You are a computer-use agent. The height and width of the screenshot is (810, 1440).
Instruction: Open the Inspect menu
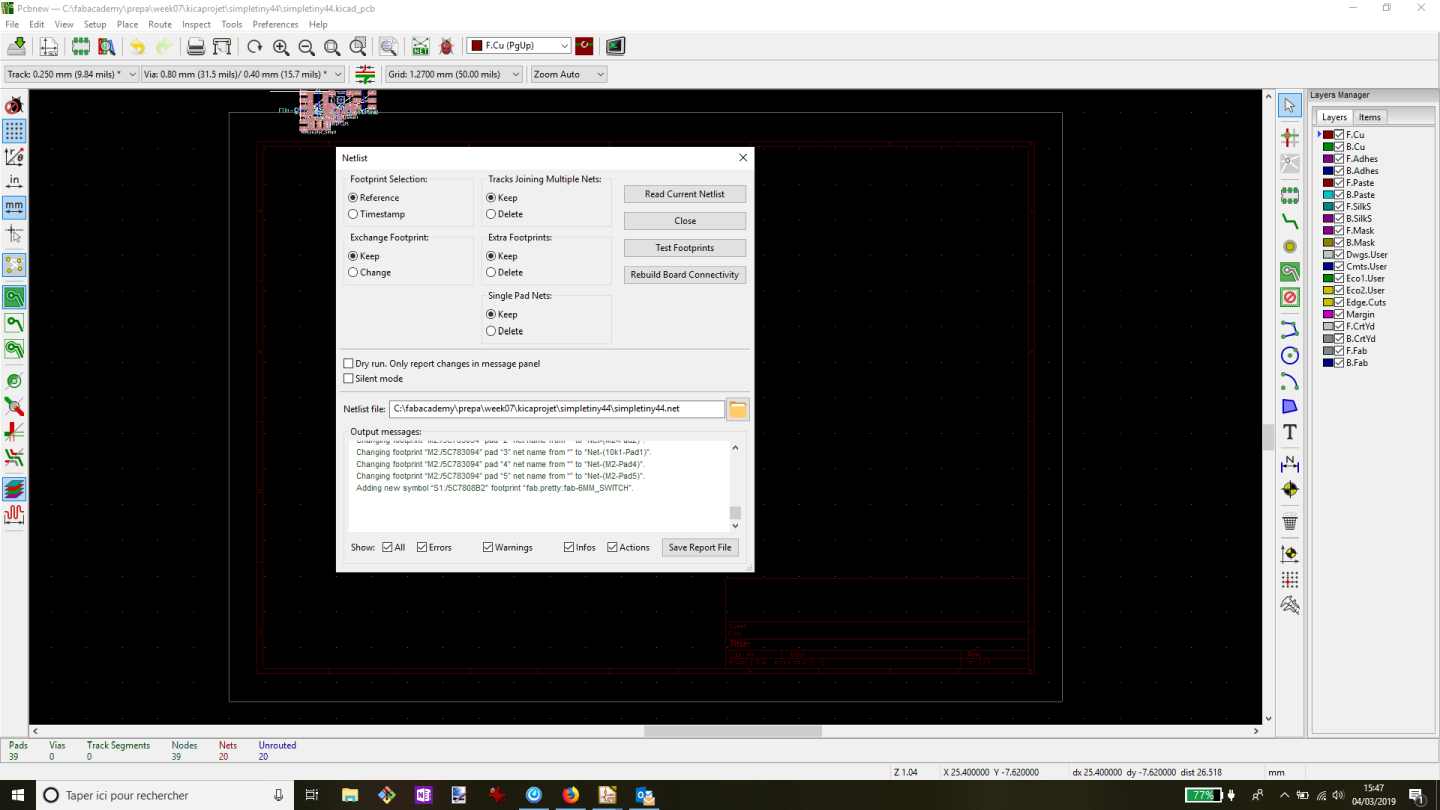196,24
